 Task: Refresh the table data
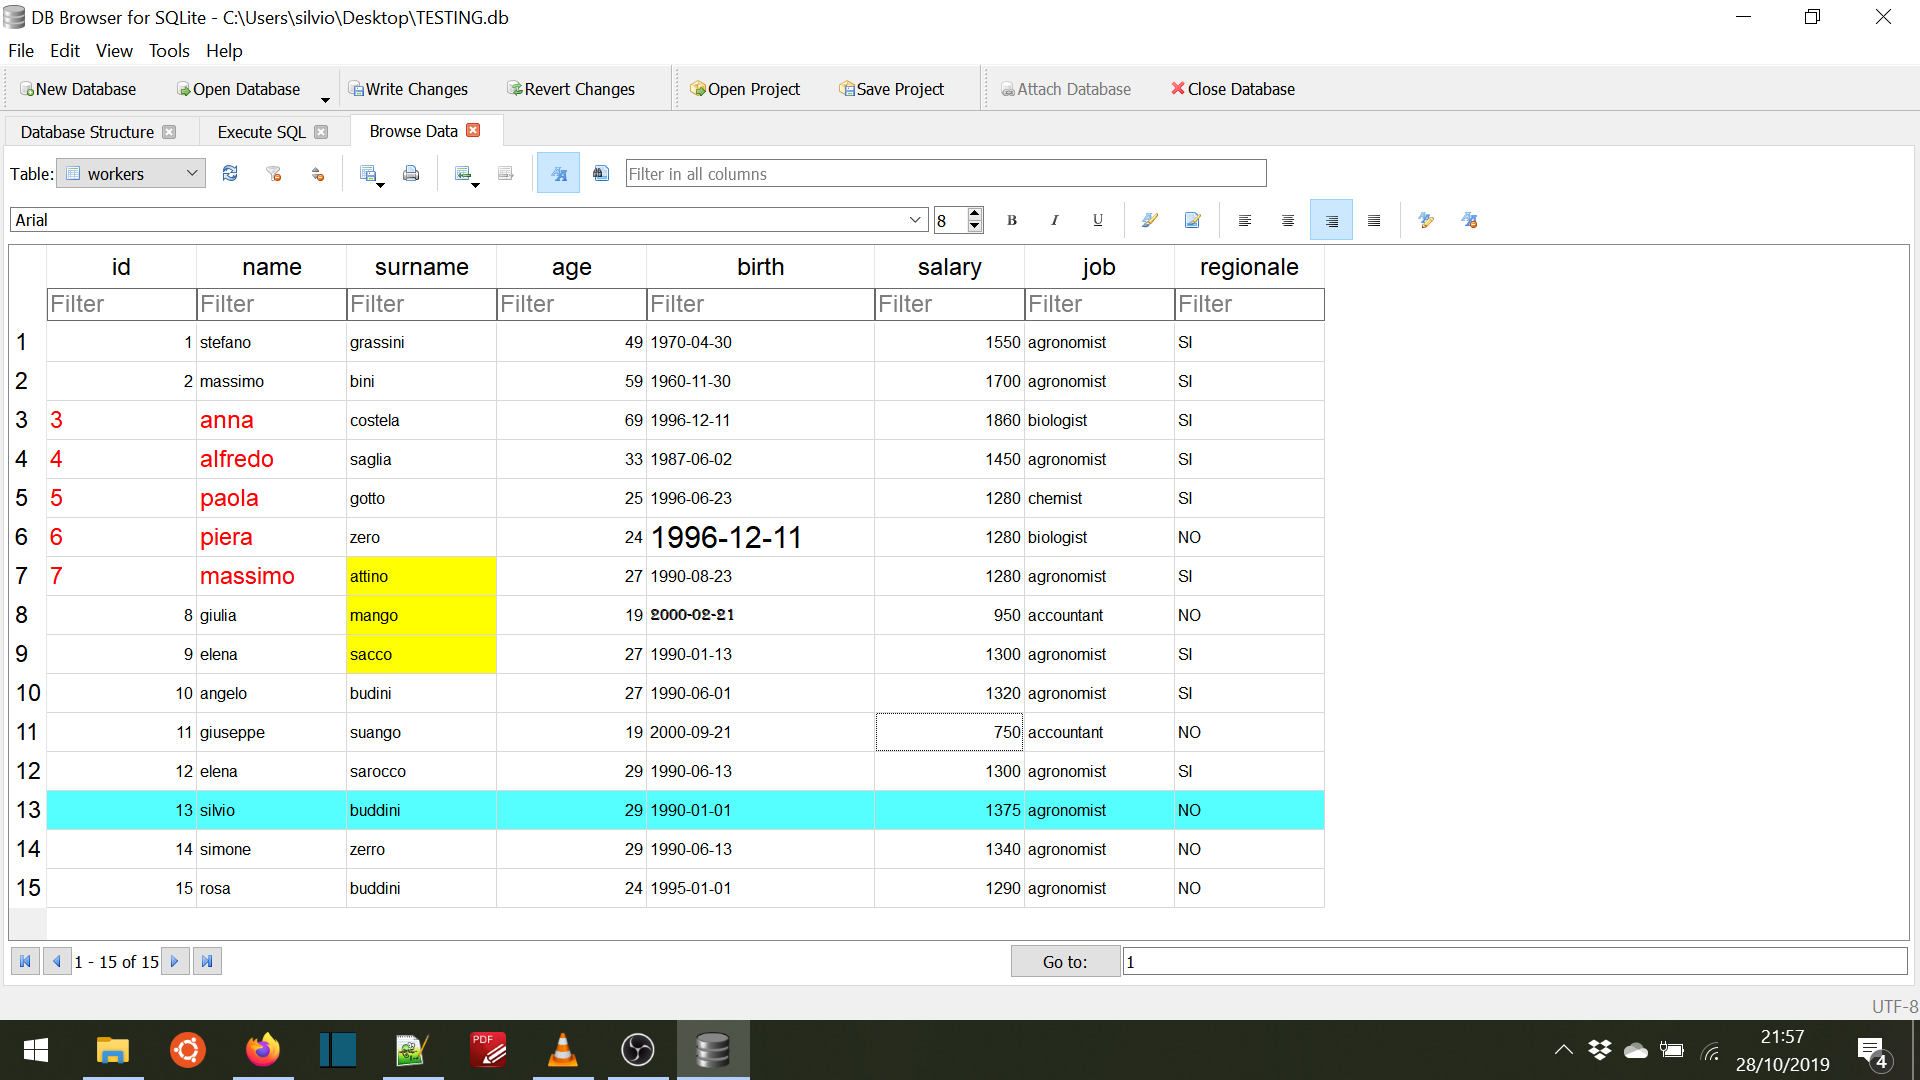tap(230, 173)
